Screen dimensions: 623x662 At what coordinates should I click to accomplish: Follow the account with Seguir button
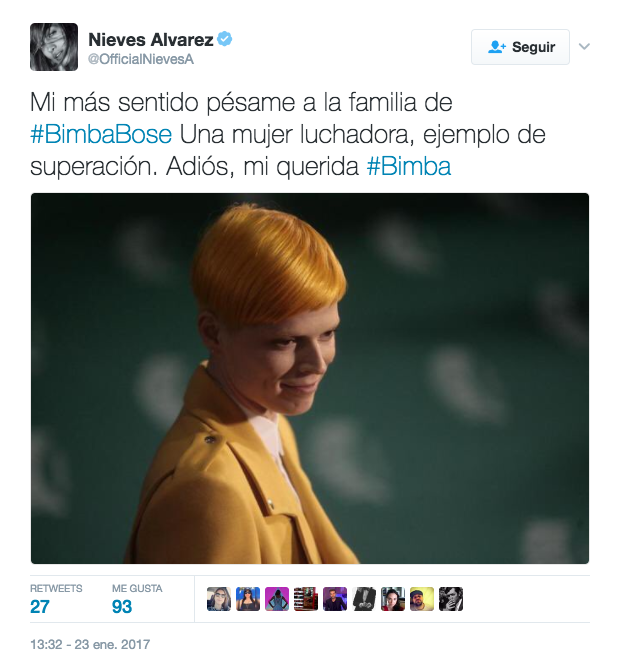(x=520, y=47)
